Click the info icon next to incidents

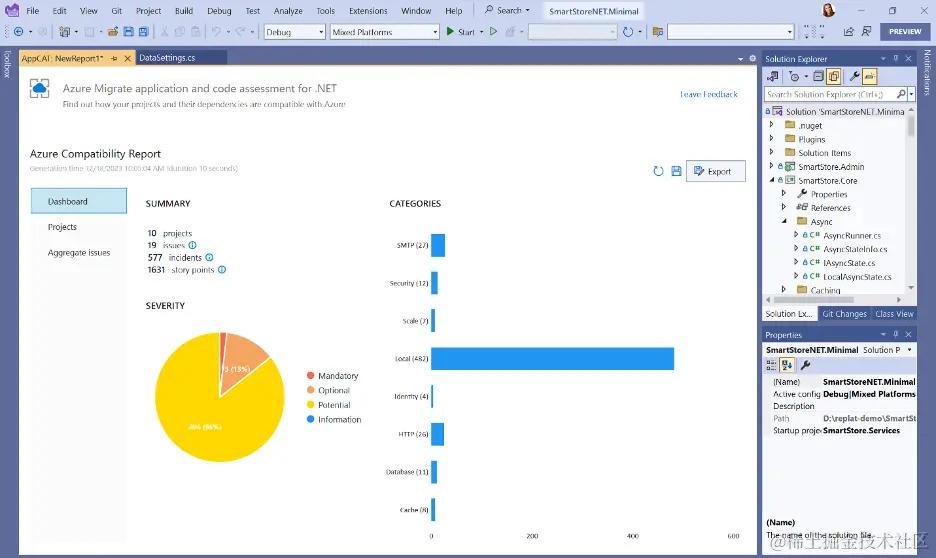[x=209, y=257]
